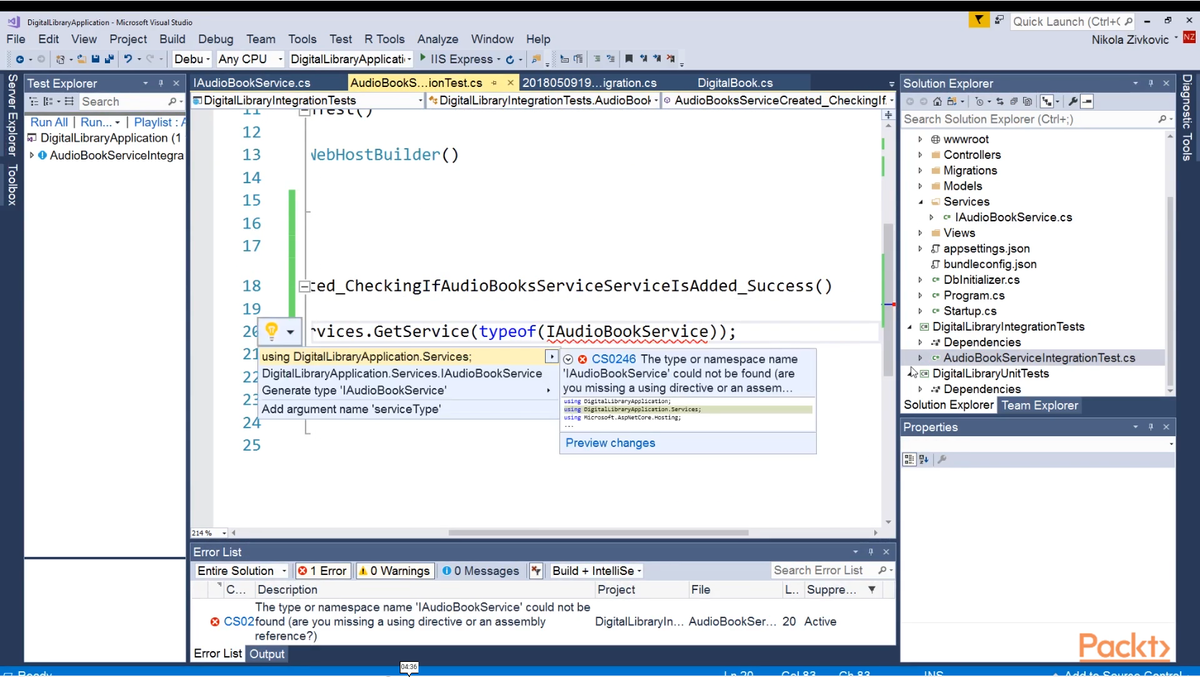Start IIS Express with the green play icon

click(423, 59)
